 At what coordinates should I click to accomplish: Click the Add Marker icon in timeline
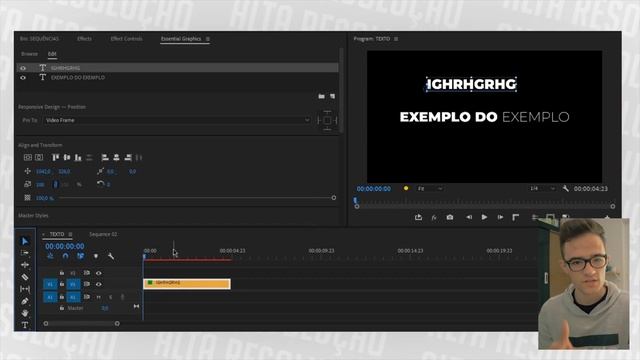click(96, 256)
